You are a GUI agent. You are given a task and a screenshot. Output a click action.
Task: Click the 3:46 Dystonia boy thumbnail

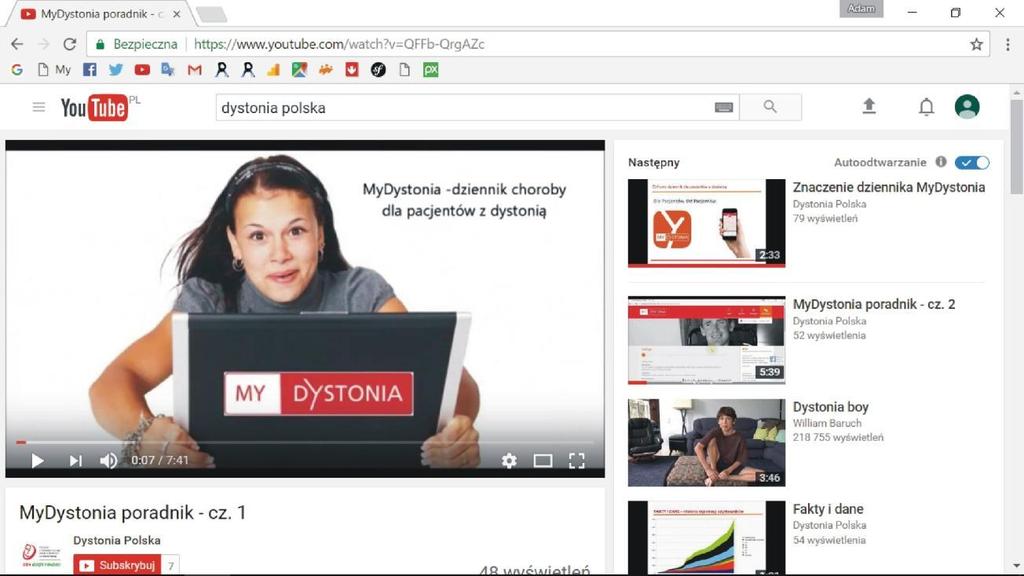(707, 443)
